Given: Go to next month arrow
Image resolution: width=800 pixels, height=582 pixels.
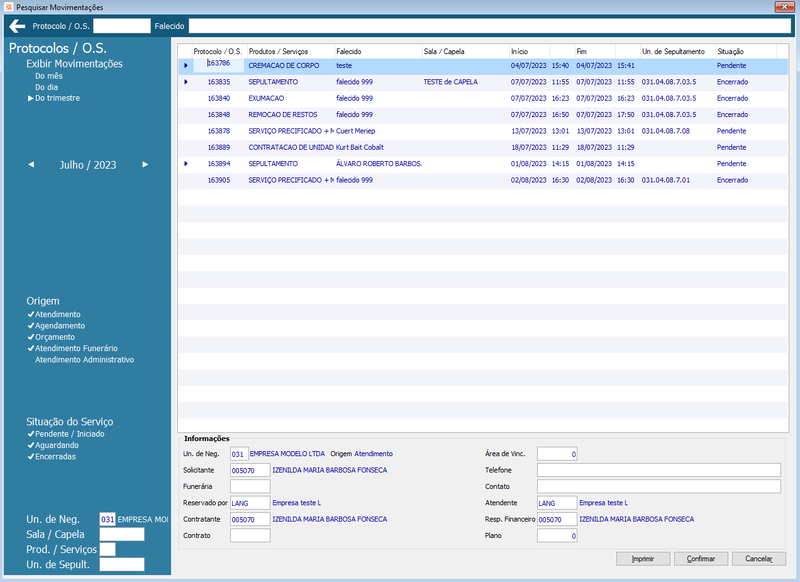Looking at the screenshot, I should (x=145, y=165).
